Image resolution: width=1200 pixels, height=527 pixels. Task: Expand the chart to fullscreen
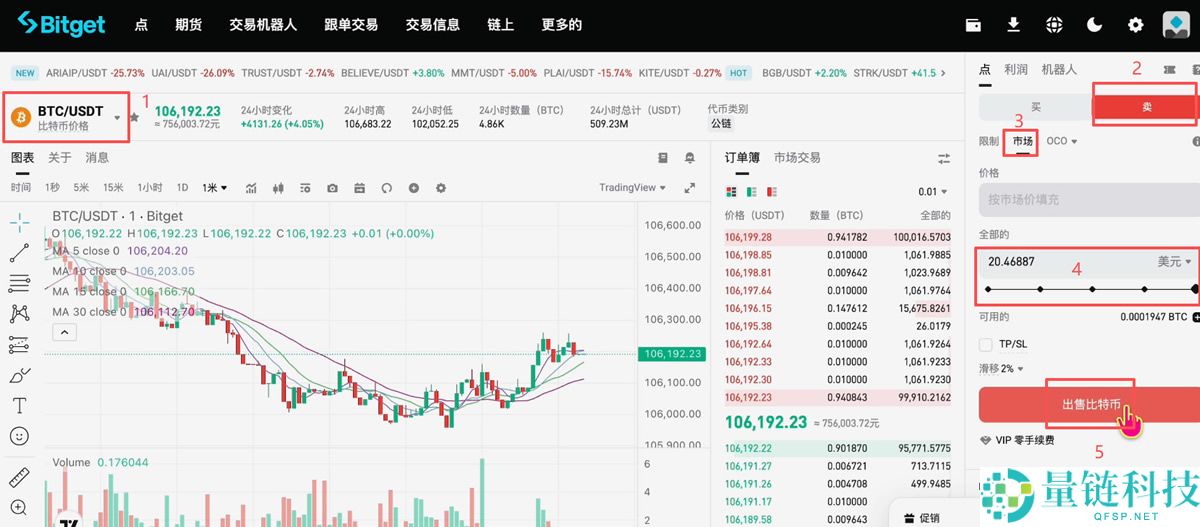click(689, 188)
